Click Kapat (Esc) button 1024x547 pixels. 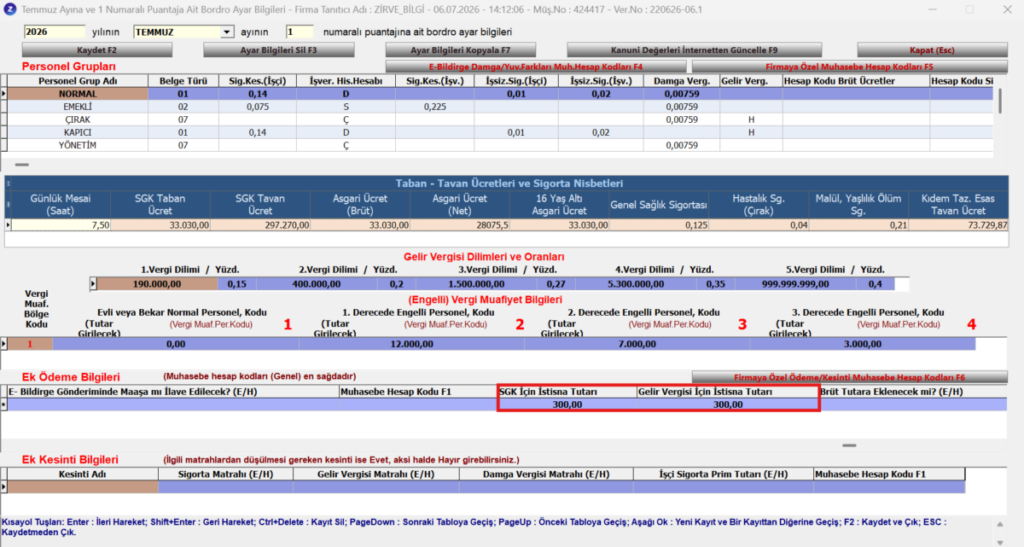click(932, 50)
